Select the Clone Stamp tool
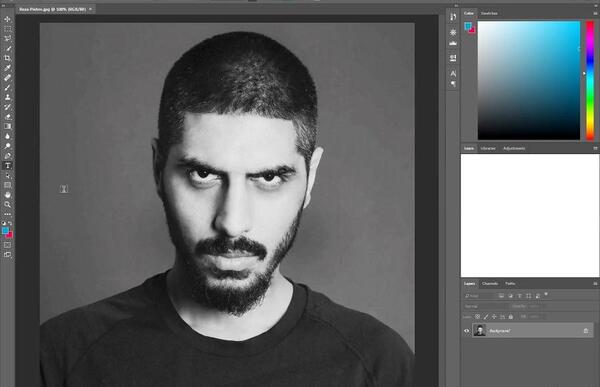Image resolution: width=600 pixels, height=387 pixels. pos(8,97)
